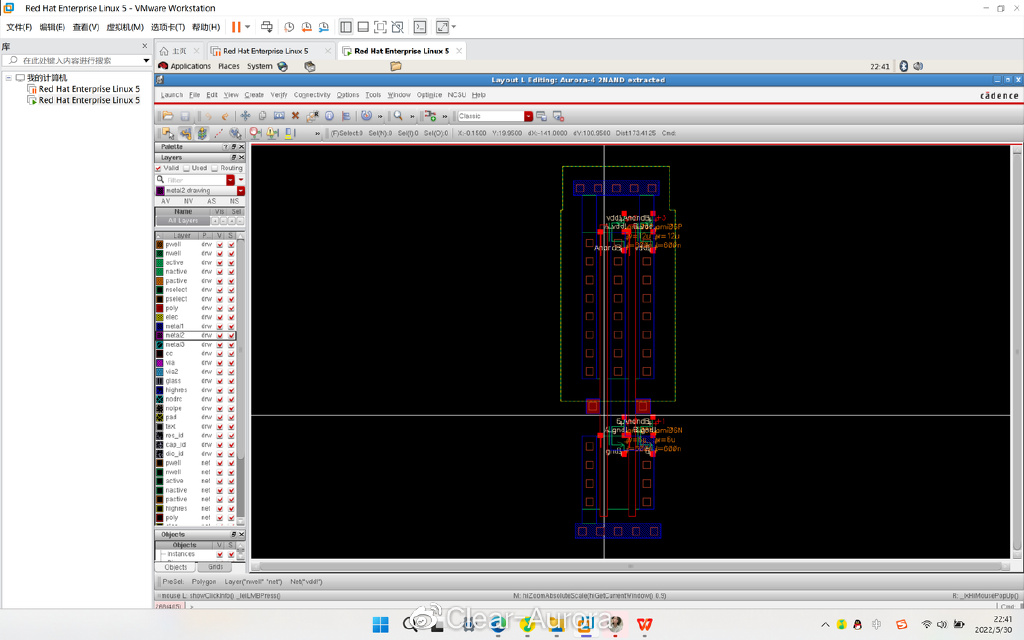The height and width of the screenshot is (640, 1024).
Task: Click the magnifier Zoom icon
Action: pos(398,116)
